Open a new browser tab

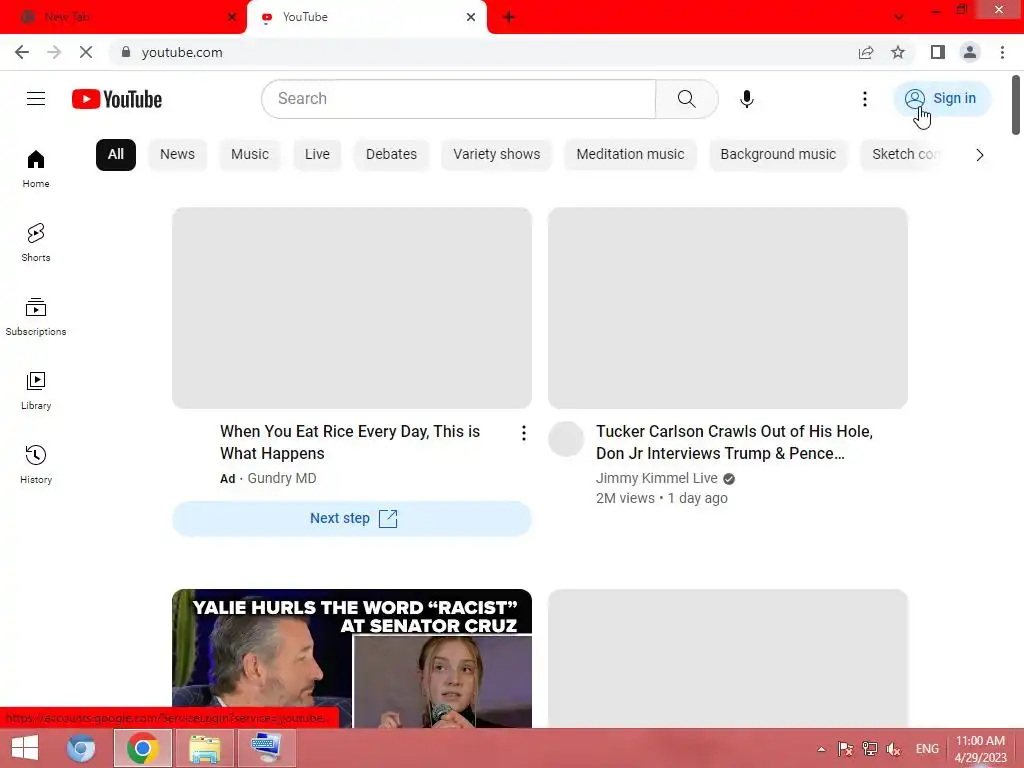pyautogui.click(x=509, y=17)
